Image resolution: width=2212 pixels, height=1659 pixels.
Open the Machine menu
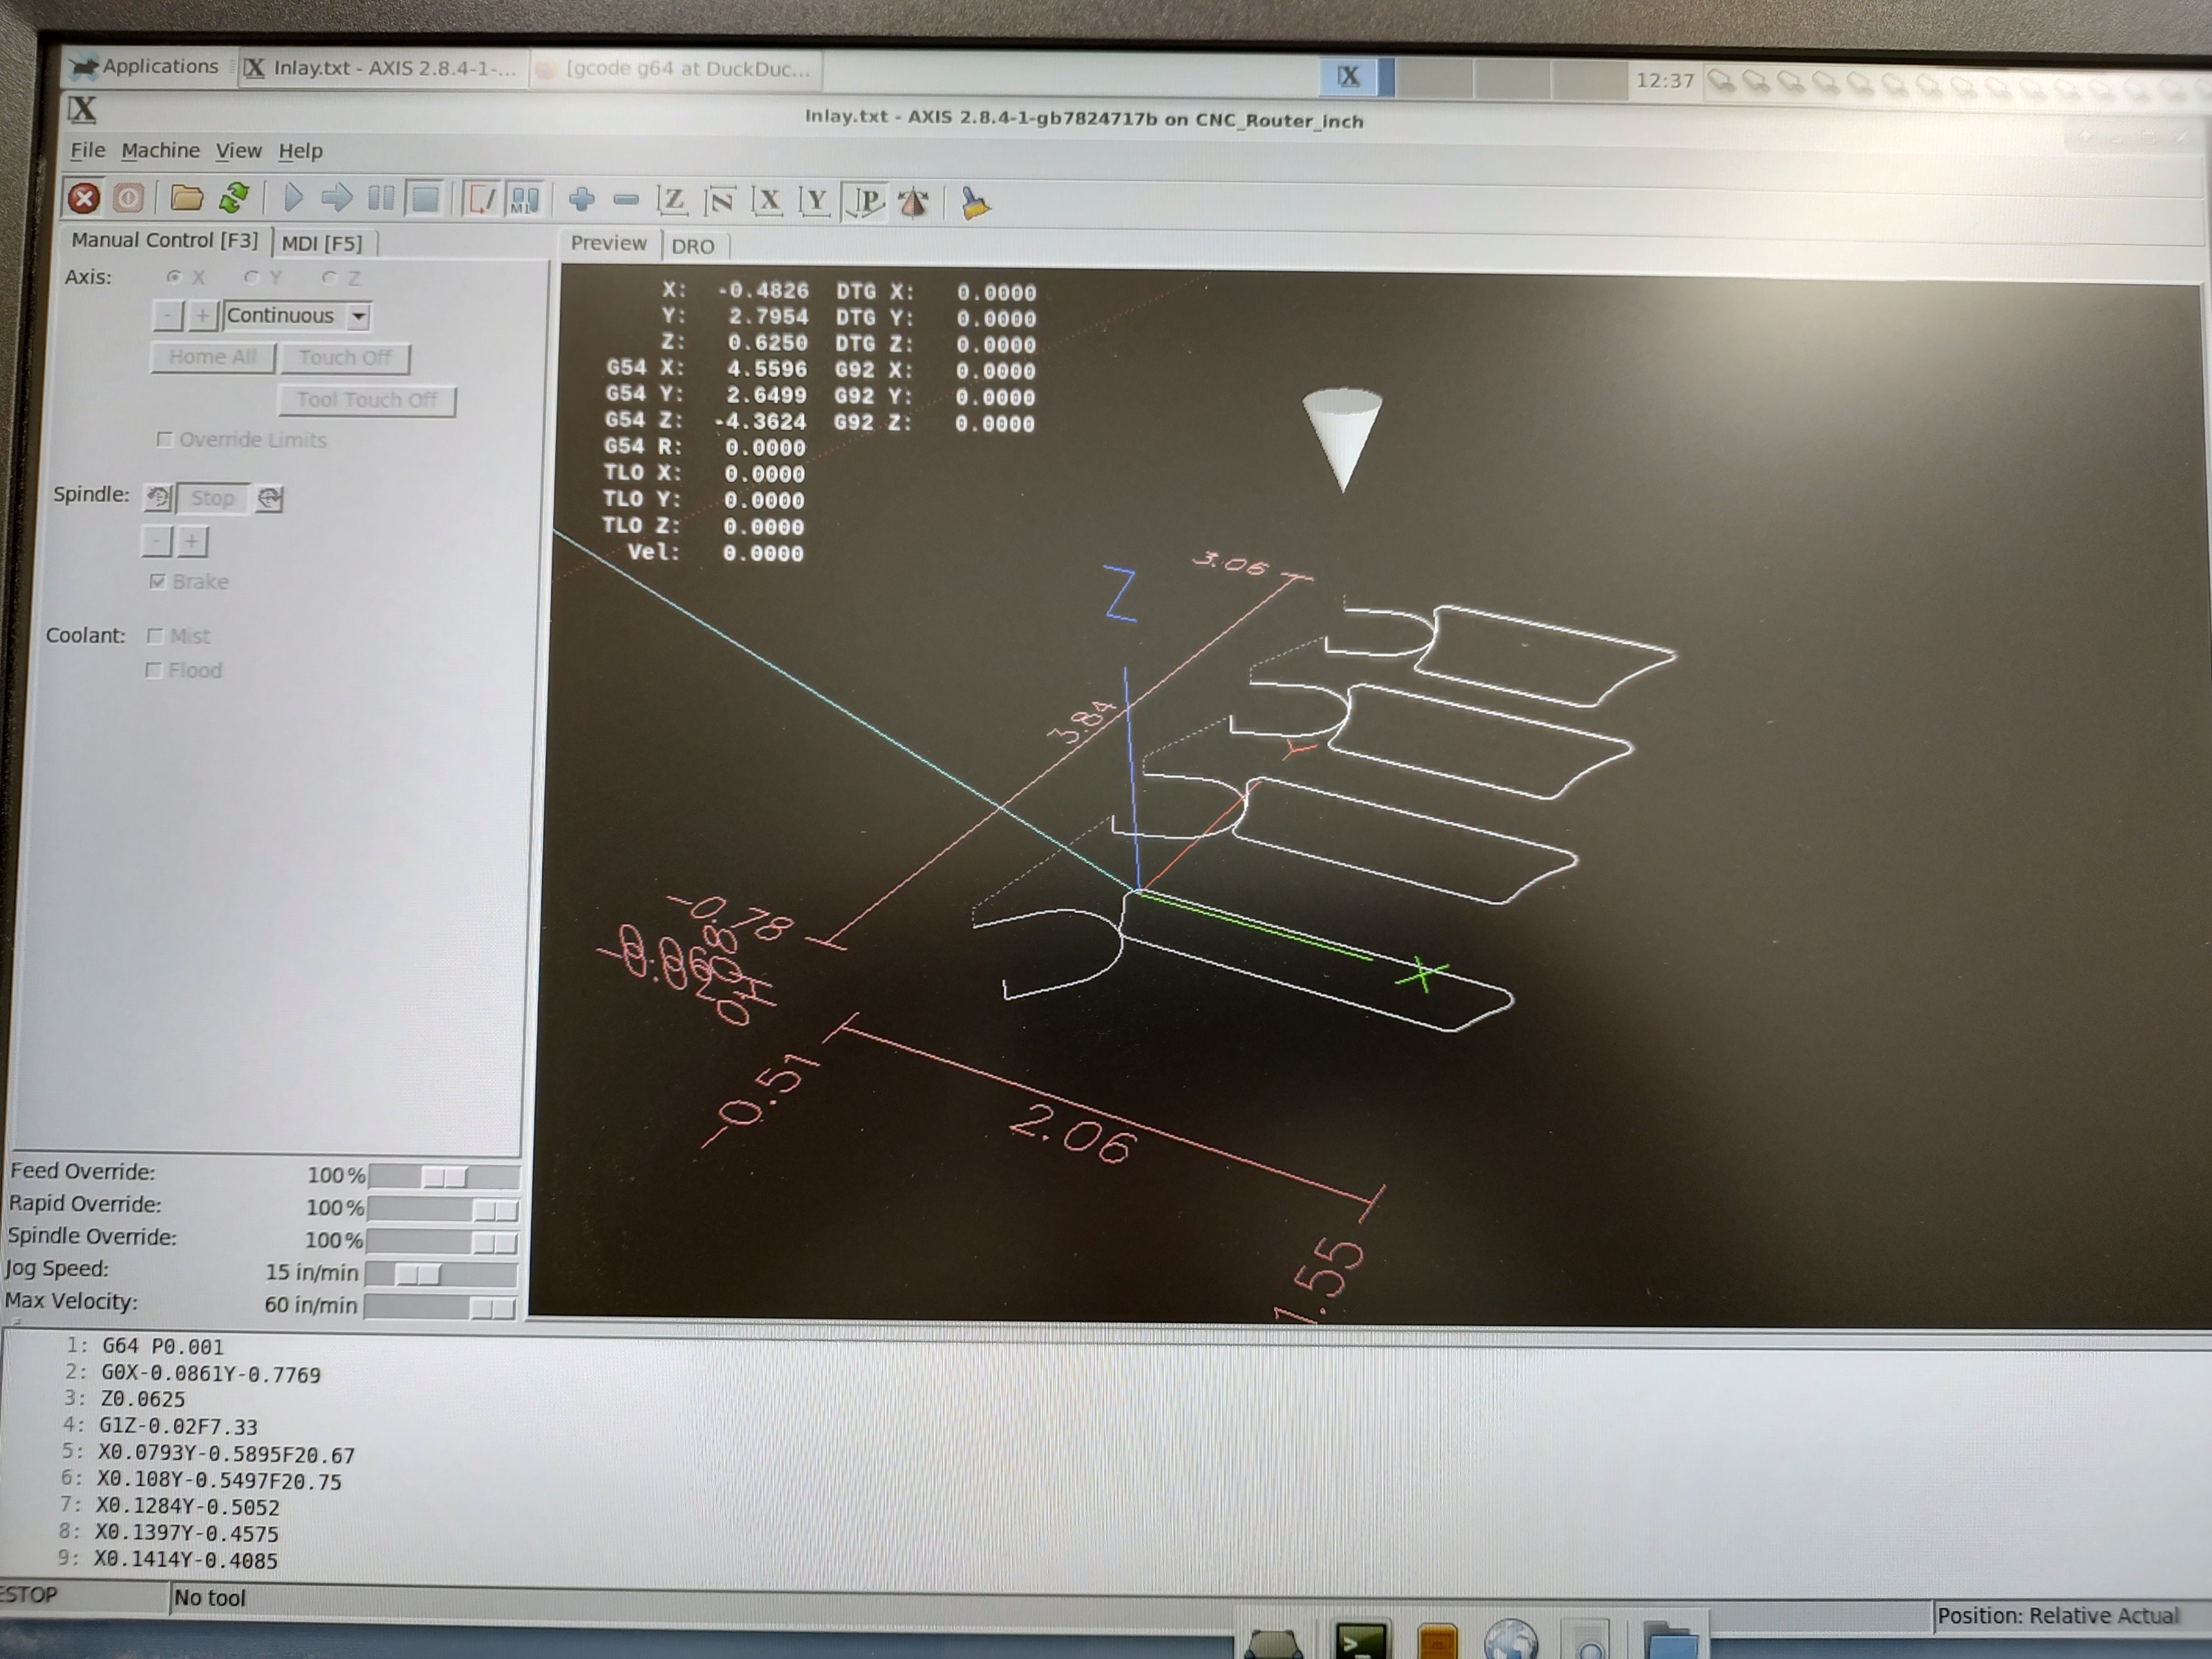click(x=160, y=151)
